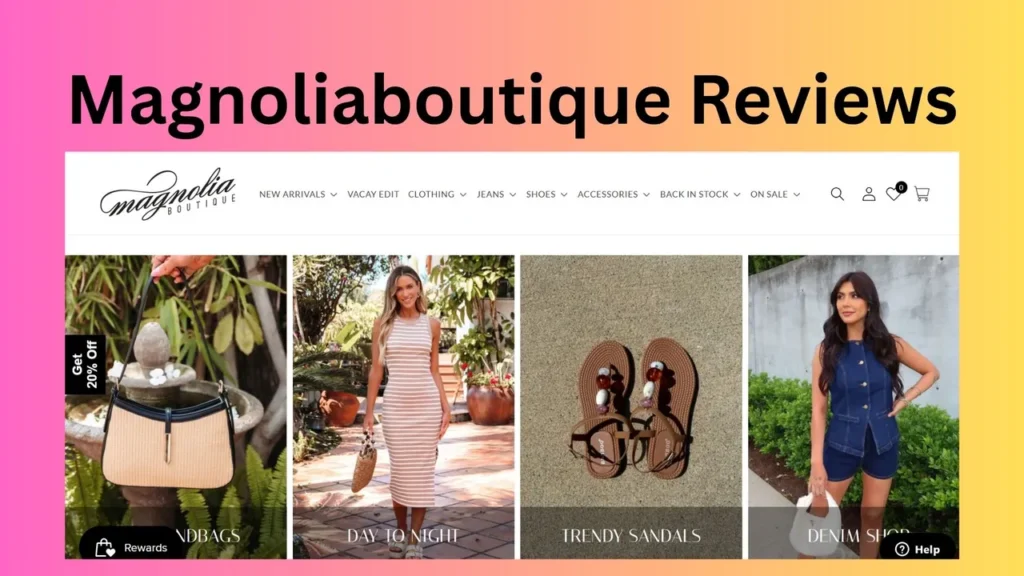Screen dimensions: 1024x576
Task: Open the Day To Night collection tile
Action: coord(404,407)
